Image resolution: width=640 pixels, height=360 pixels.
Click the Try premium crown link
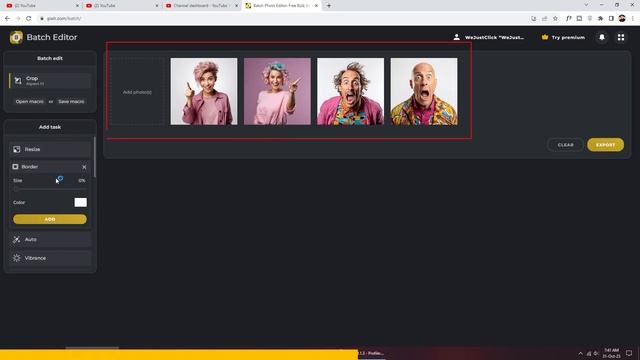(x=563, y=37)
